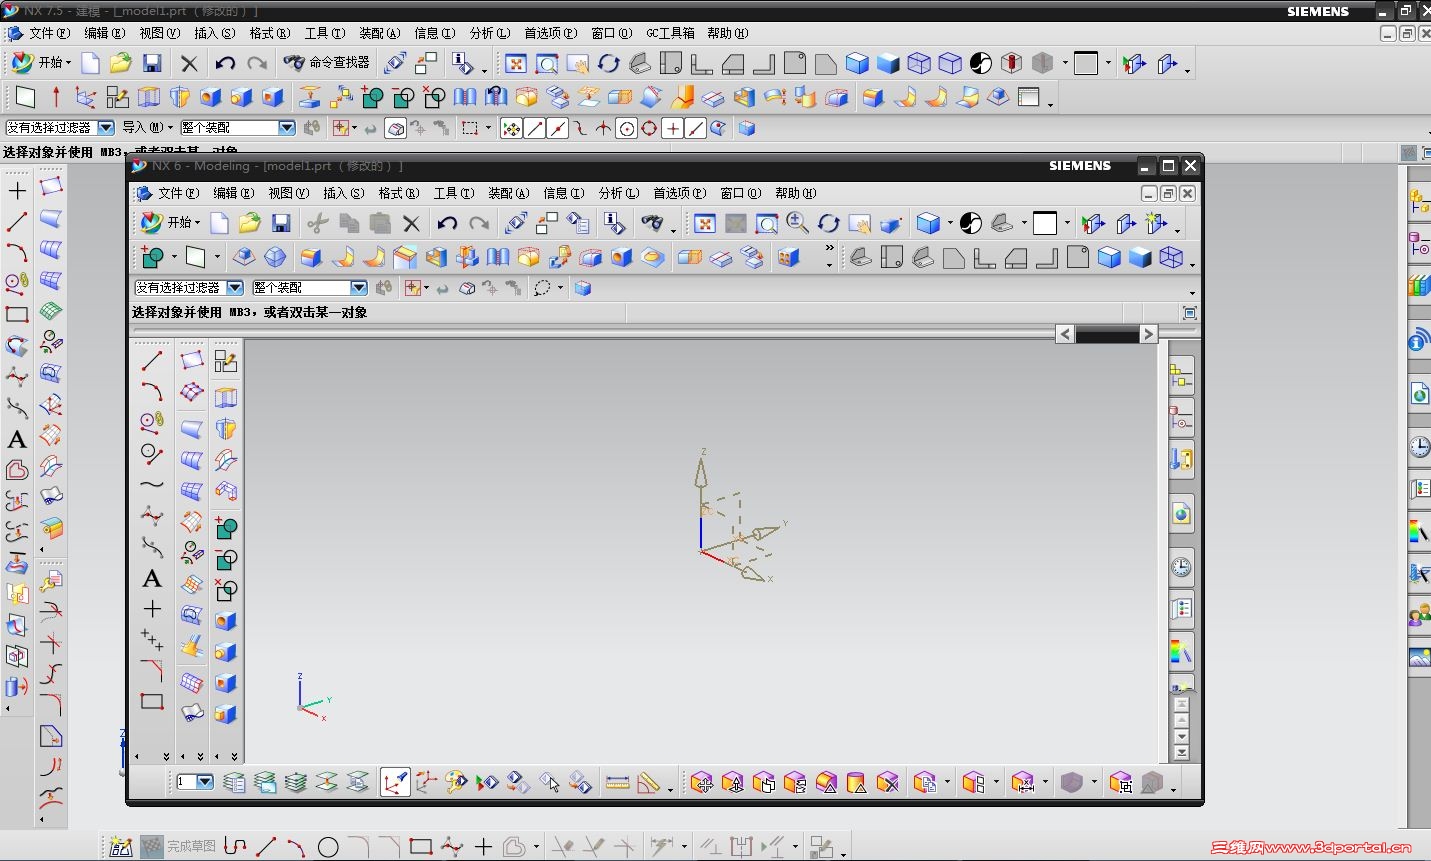Open the 导入(M) dropdown in NX 7.5
1431x861 pixels.
point(147,128)
